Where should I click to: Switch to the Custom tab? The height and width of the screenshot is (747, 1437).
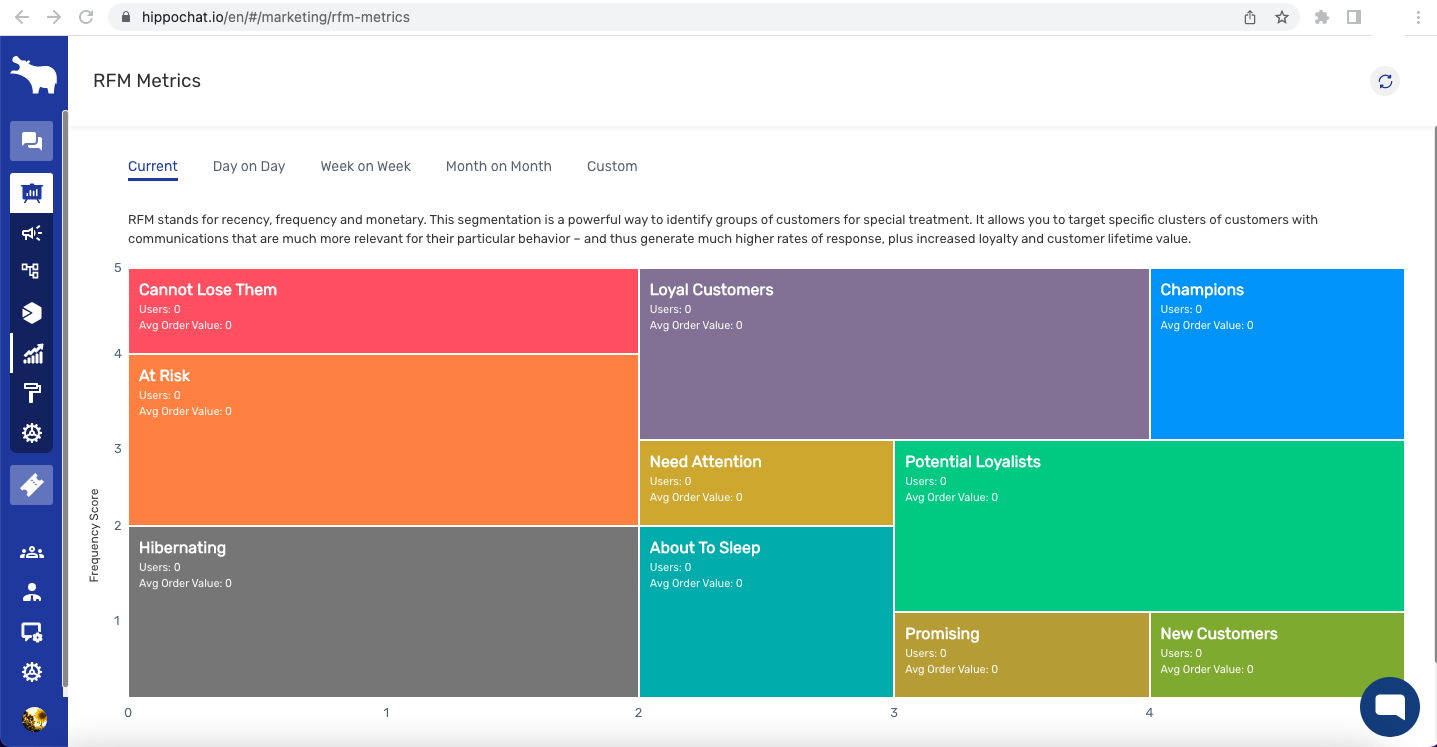[x=612, y=166]
